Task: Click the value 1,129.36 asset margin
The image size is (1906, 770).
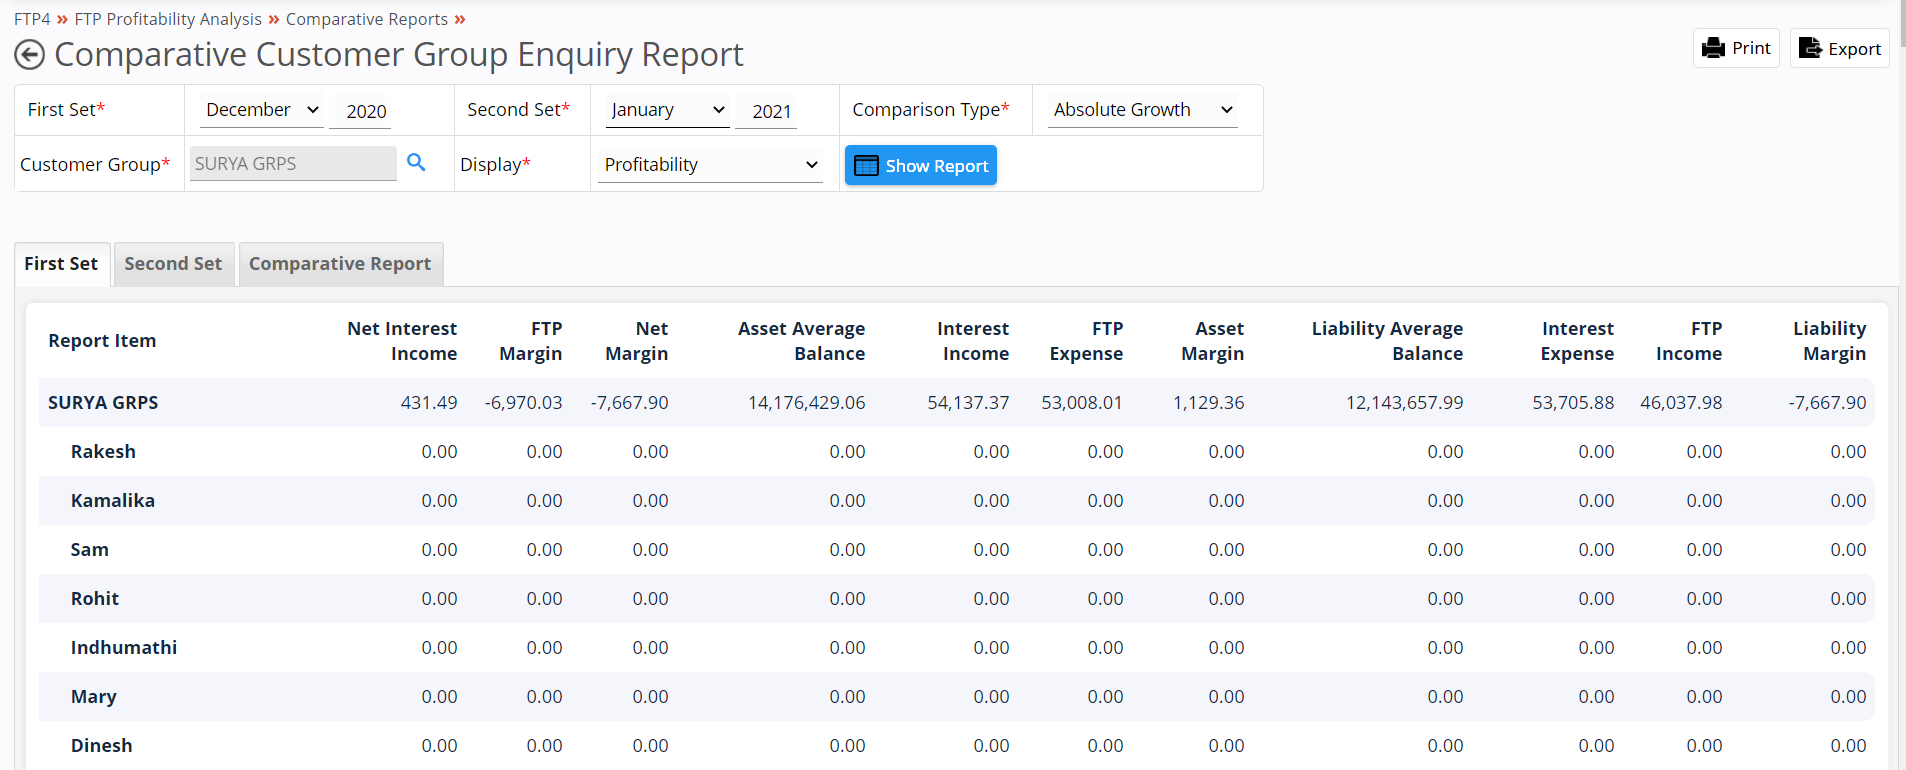Action: pos(1209,403)
